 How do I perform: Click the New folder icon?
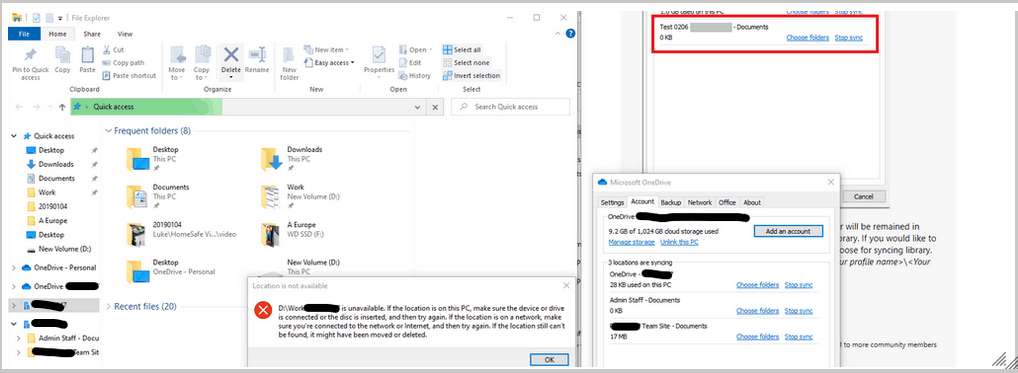pyautogui.click(x=290, y=64)
